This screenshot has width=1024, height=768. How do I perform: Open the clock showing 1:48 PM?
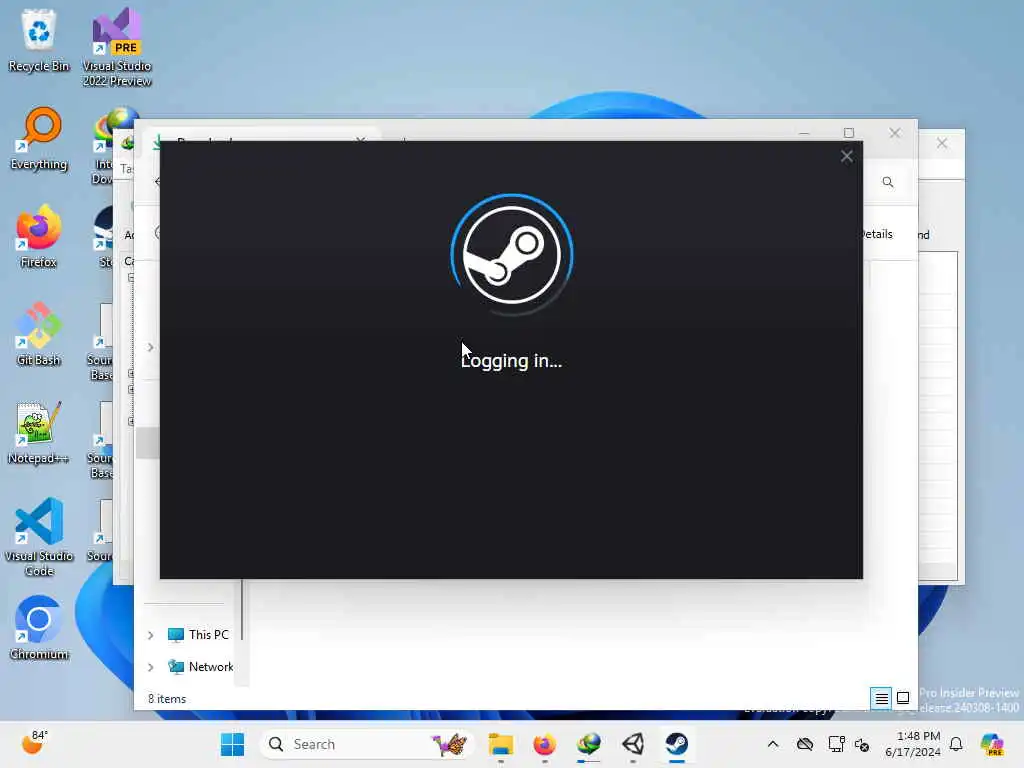pos(912,744)
